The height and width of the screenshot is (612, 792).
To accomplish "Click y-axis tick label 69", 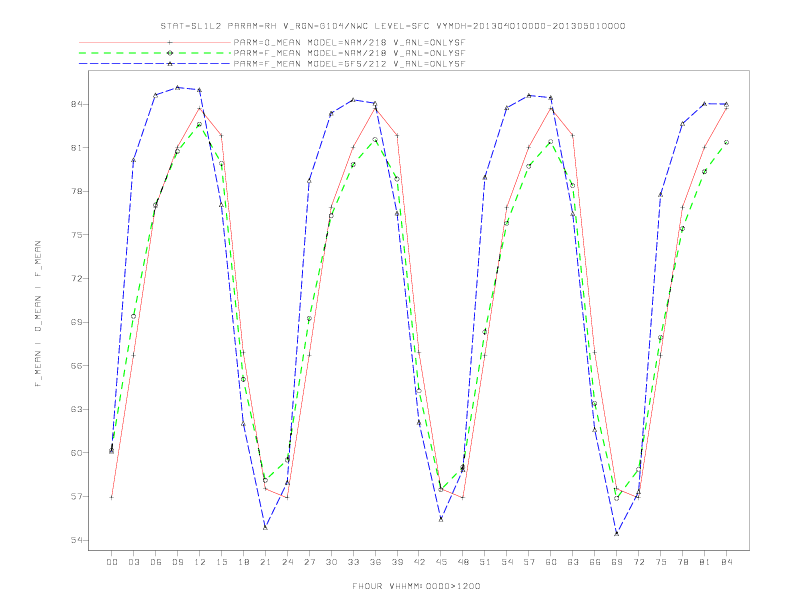I will point(76,322).
